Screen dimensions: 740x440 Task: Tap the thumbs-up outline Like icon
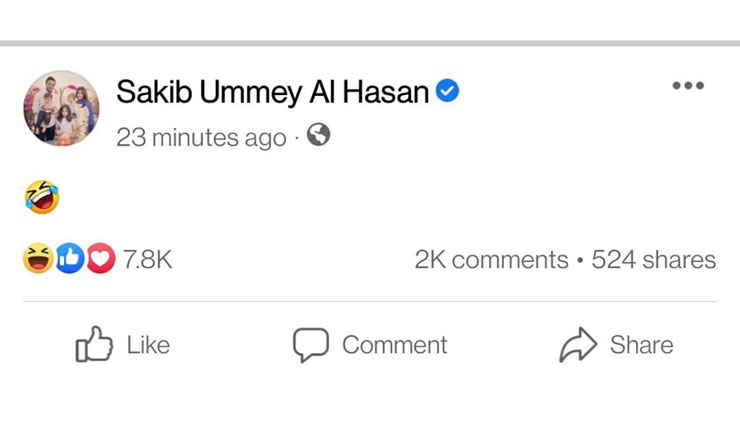click(94, 345)
